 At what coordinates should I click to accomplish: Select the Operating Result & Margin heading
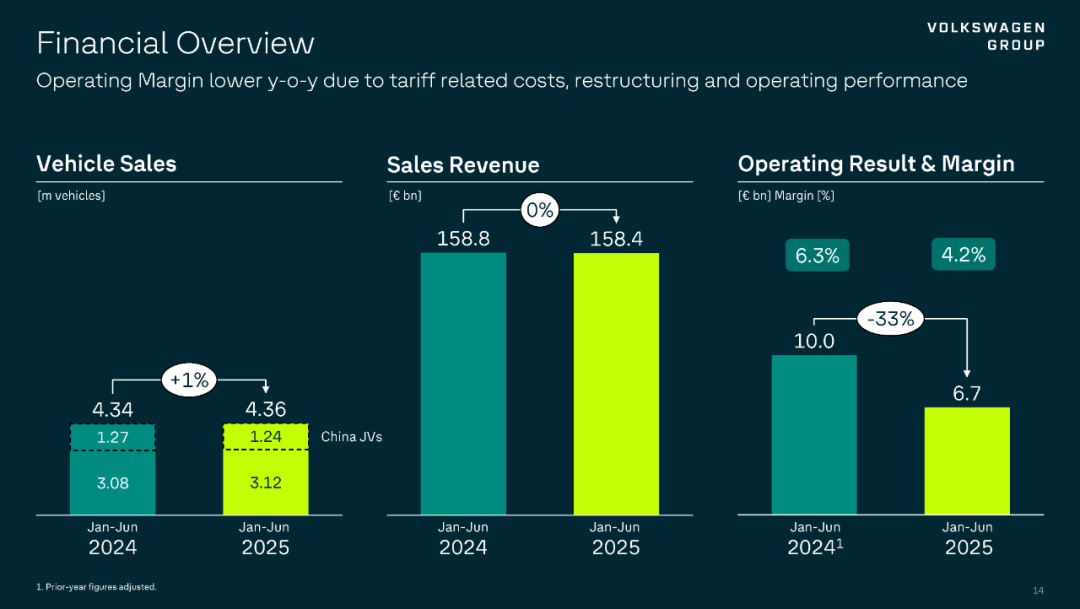pos(876,164)
